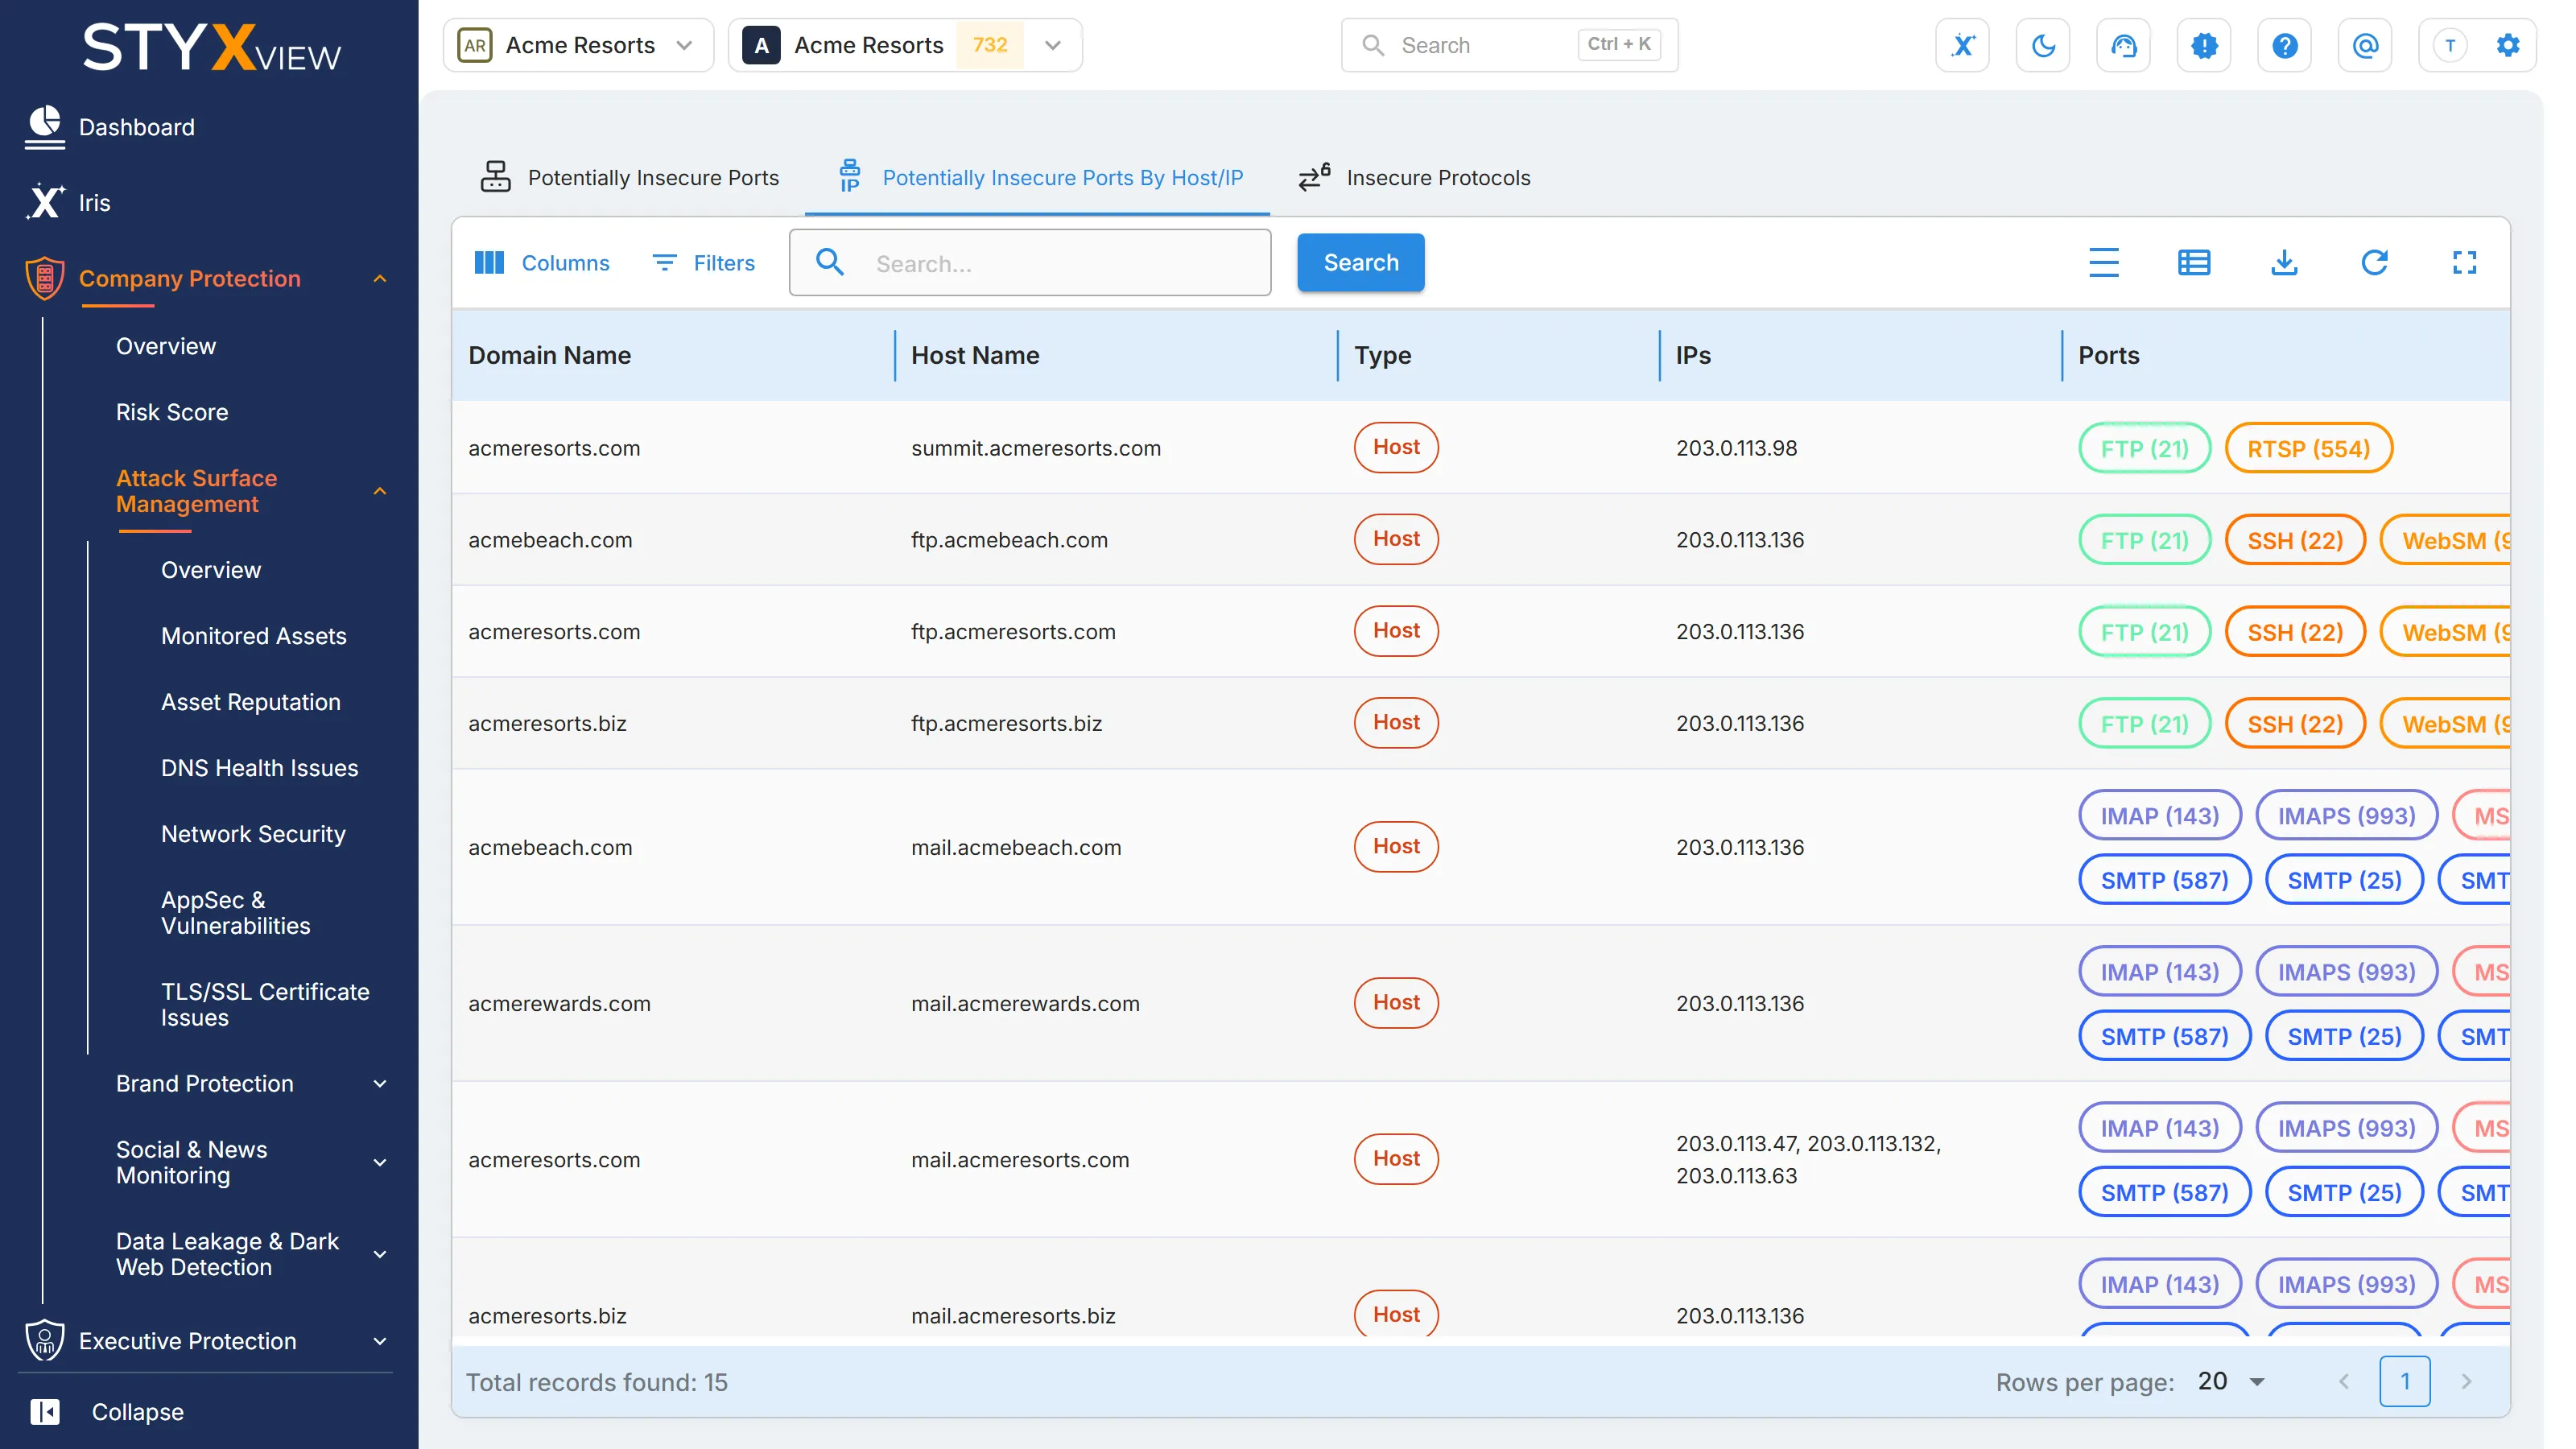Open DNS Health Issues menu item
Image resolution: width=2576 pixels, height=1449 pixels.
click(x=259, y=767)
